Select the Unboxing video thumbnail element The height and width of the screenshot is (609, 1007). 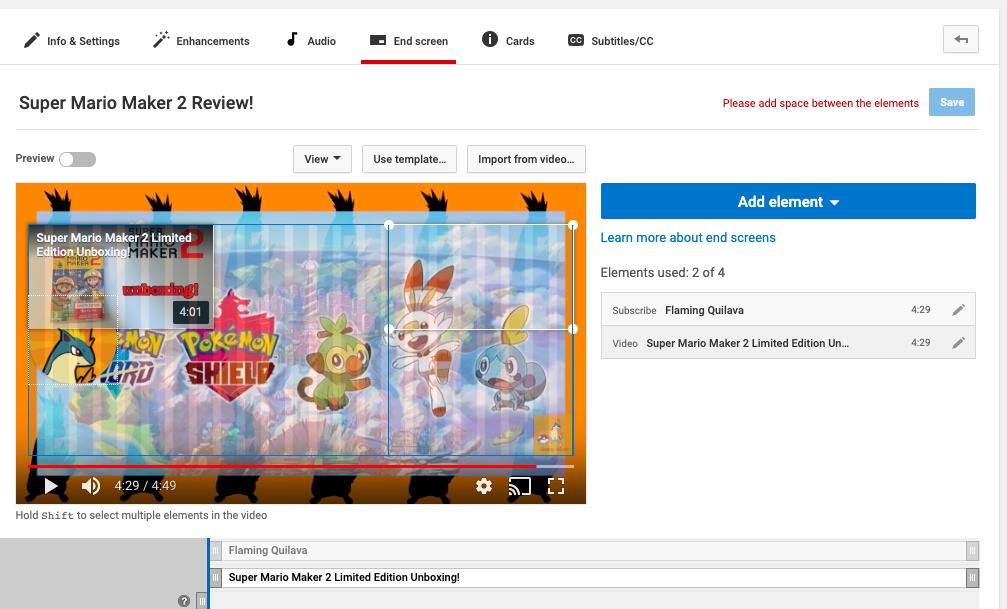[x=121, y=276]
